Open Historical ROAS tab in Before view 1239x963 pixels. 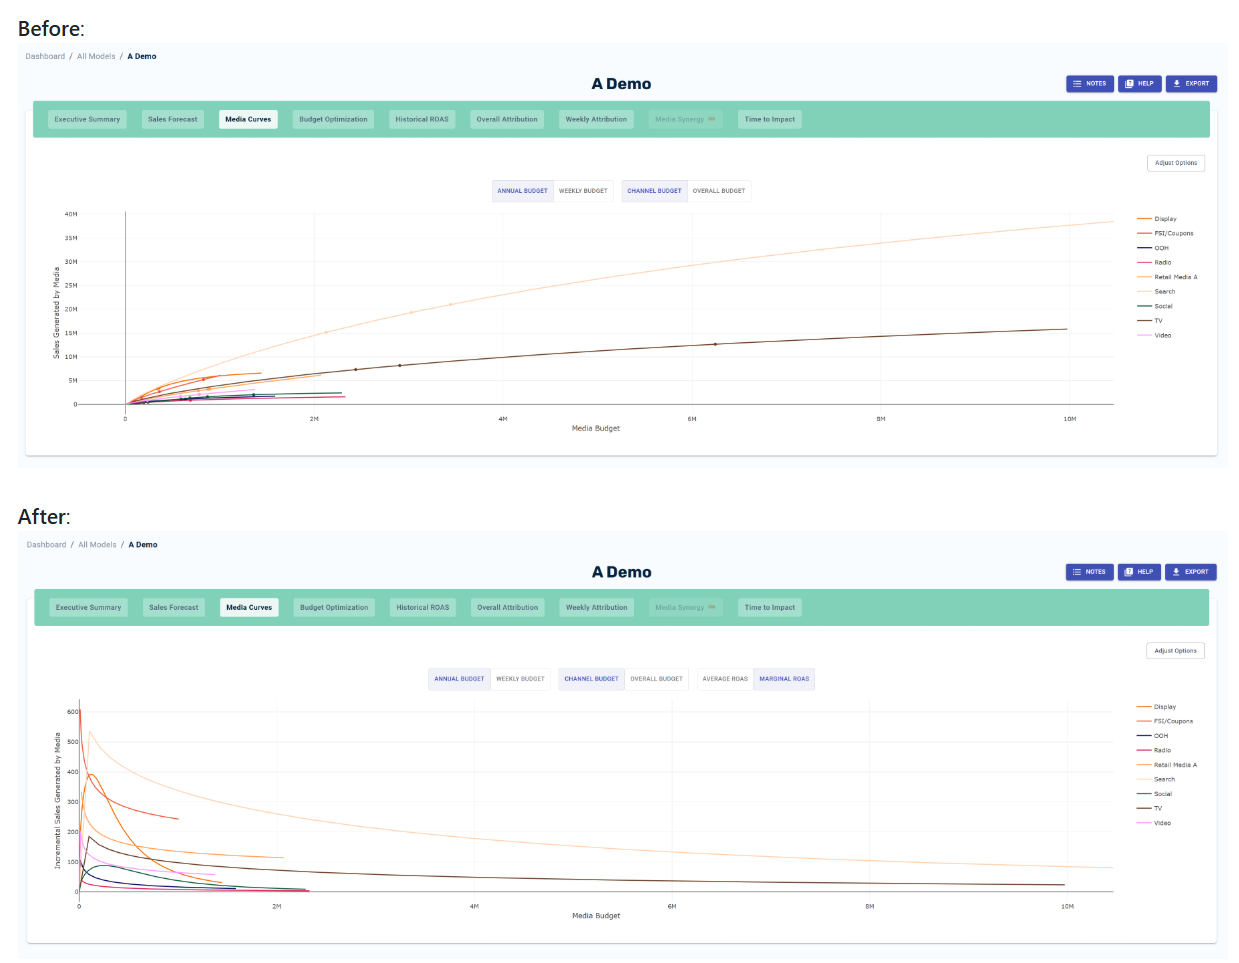click(x=422, y=119)
